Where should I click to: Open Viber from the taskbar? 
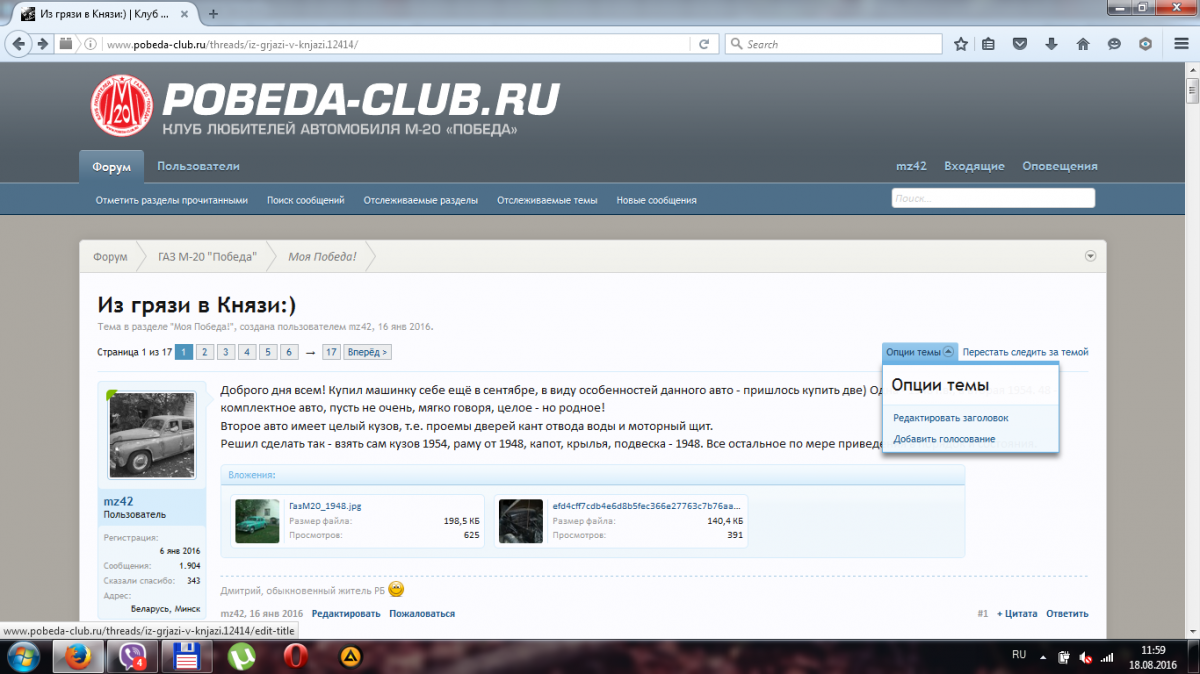133,656
